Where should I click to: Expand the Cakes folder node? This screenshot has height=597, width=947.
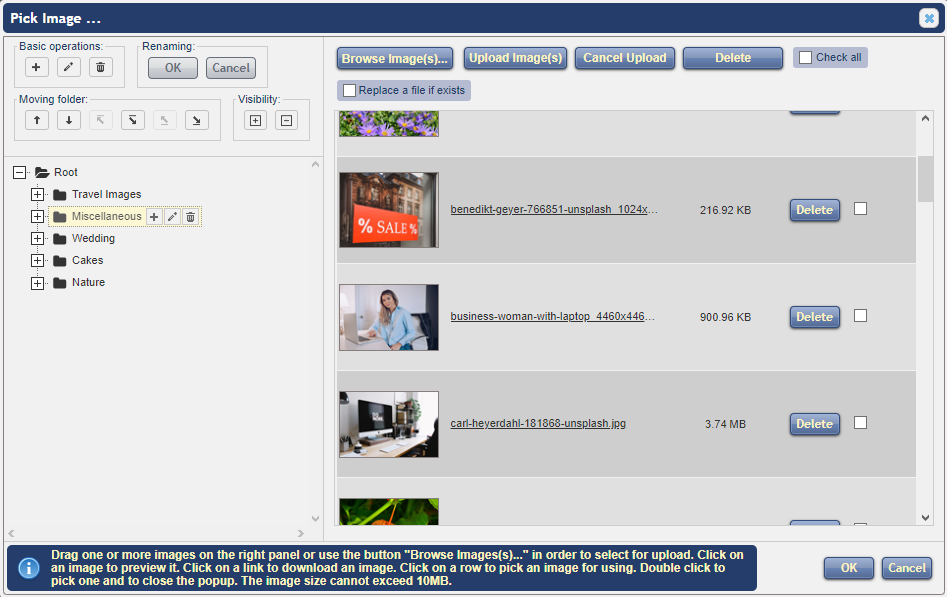37,260
